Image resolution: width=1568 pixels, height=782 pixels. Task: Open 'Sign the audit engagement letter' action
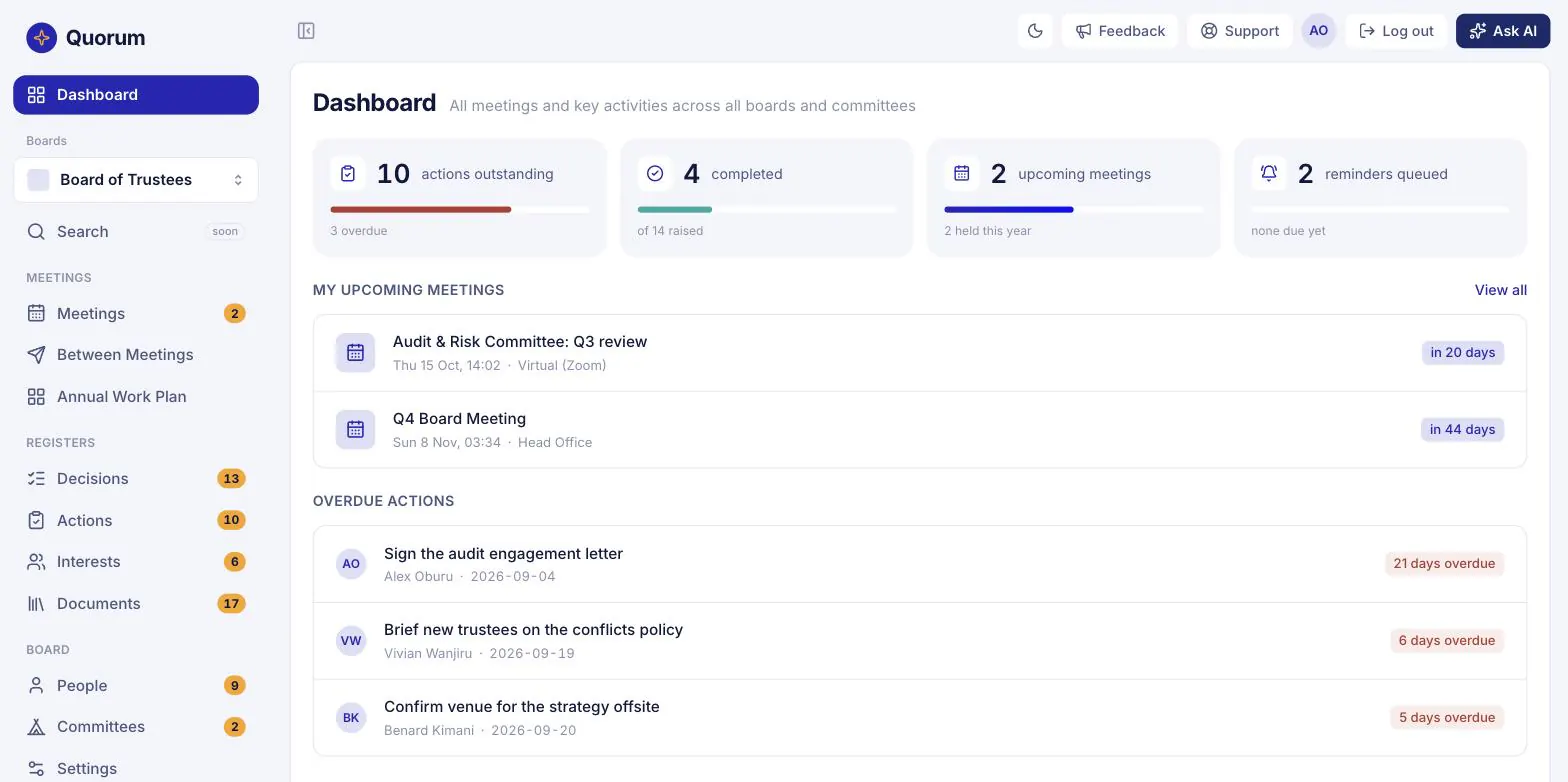pyautogui.click(x=920, y=564)
